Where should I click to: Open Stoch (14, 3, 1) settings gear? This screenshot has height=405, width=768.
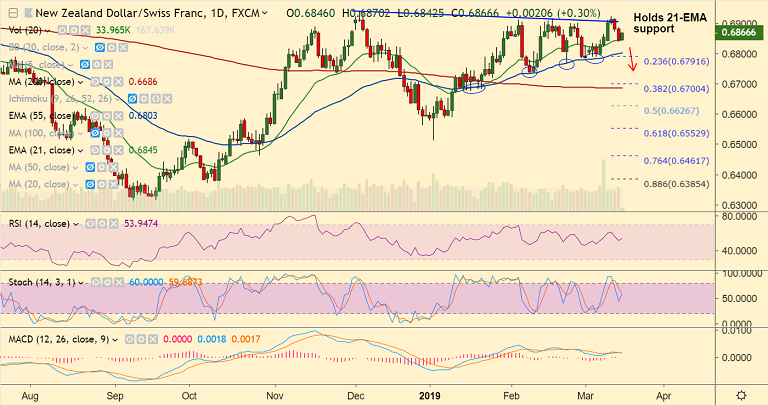coord(107,283)
